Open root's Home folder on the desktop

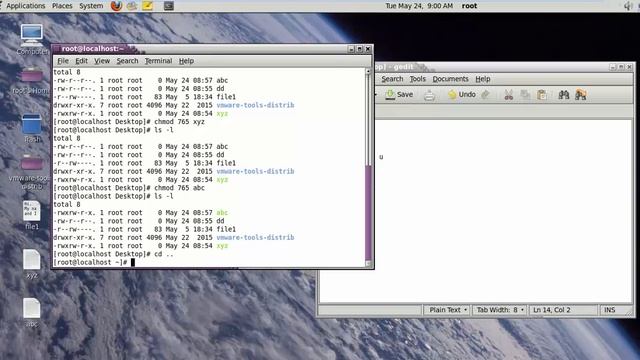[32, 81]
